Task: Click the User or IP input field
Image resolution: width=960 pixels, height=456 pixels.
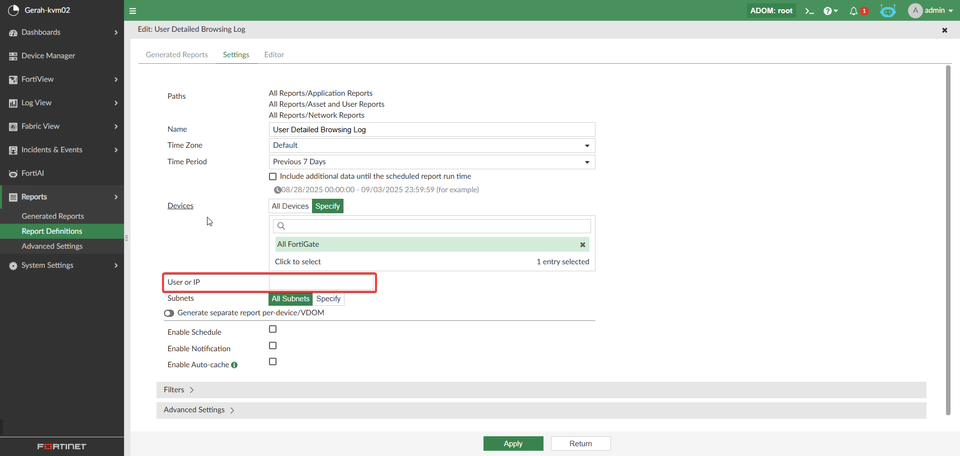Action: [321, 282]
